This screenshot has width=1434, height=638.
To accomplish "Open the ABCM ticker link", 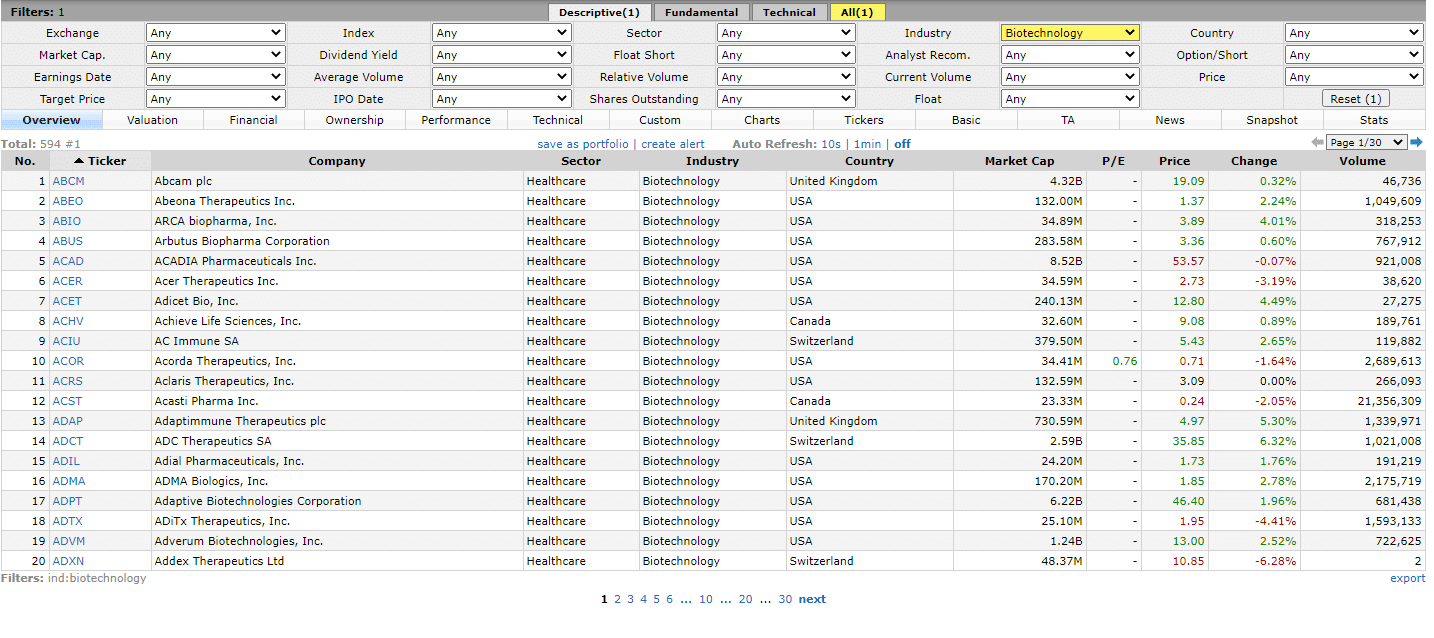I will point(69,181).
